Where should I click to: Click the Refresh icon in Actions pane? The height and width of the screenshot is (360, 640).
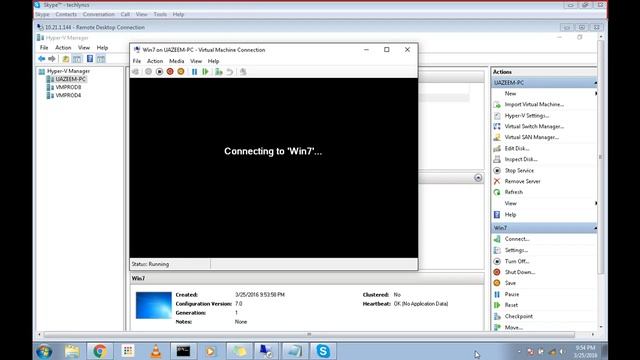(x=497, y=192)
